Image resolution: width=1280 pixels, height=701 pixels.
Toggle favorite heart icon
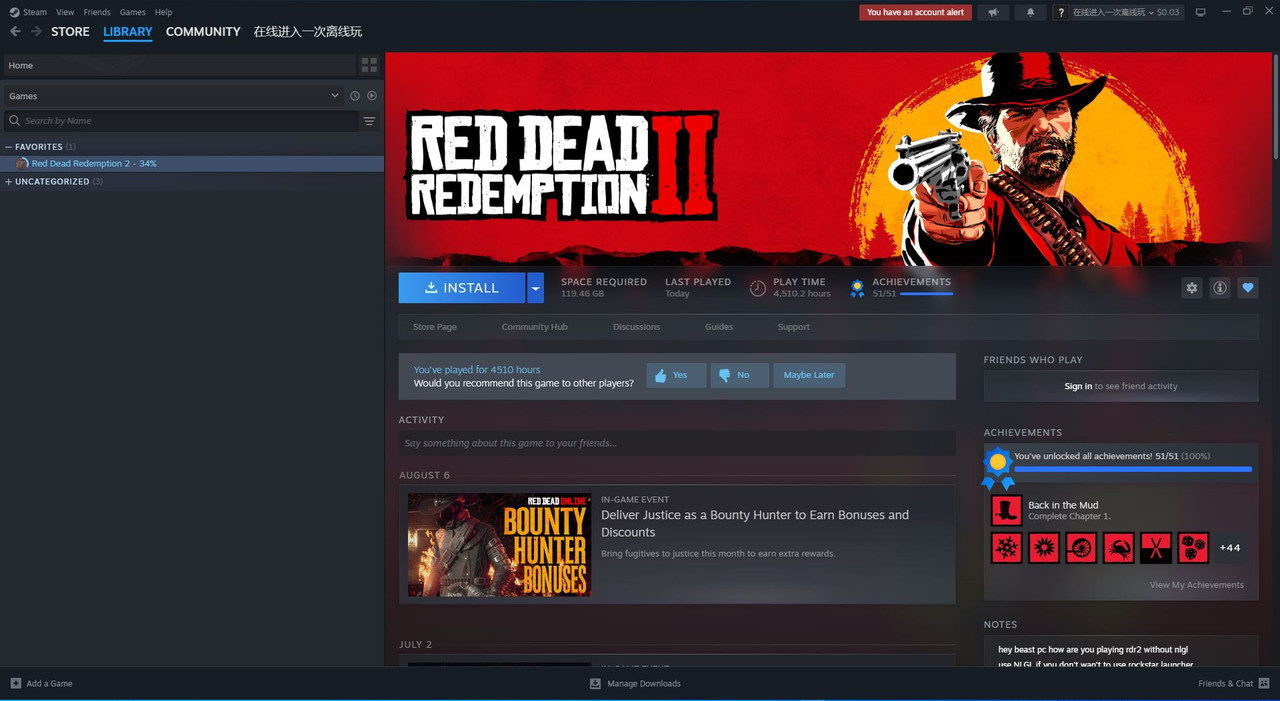click(x=1248, y=288)
